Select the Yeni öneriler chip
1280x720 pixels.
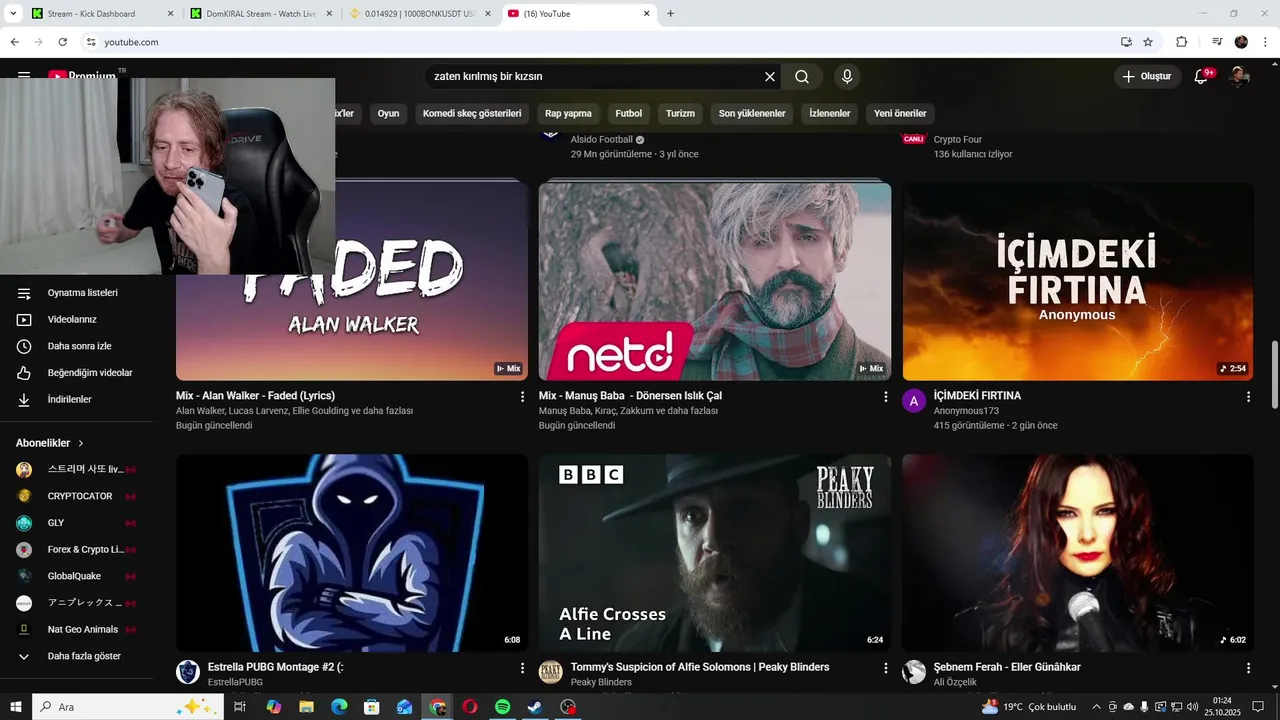900,113
